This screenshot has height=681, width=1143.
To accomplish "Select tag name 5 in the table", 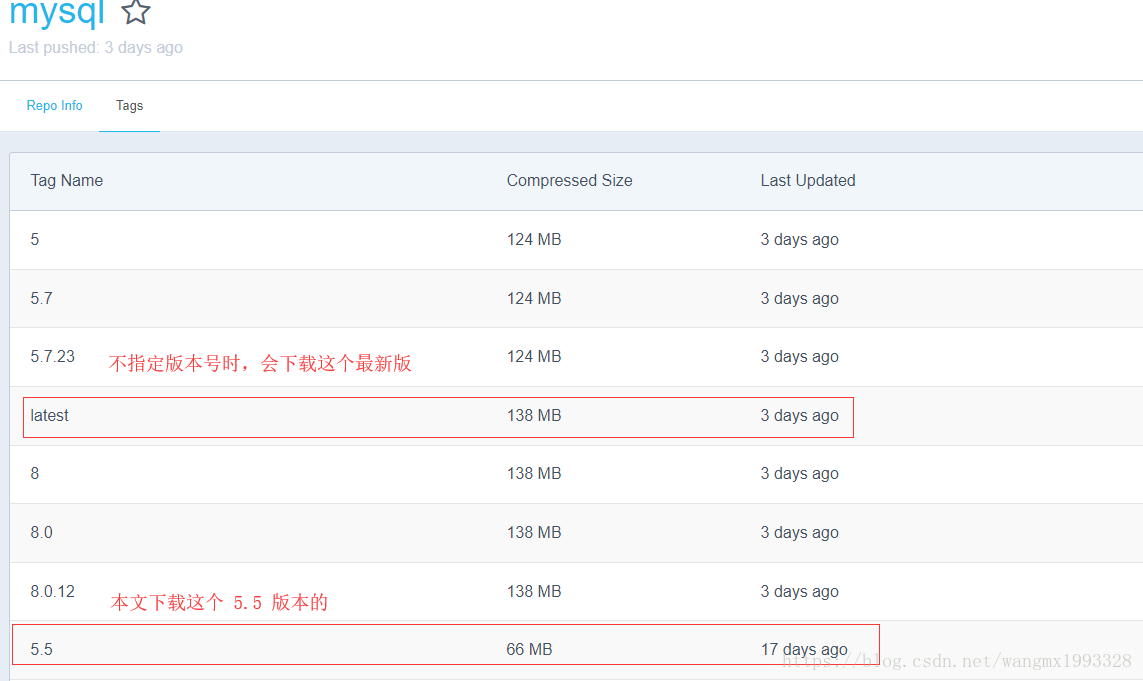I will (x=35, y=240).
